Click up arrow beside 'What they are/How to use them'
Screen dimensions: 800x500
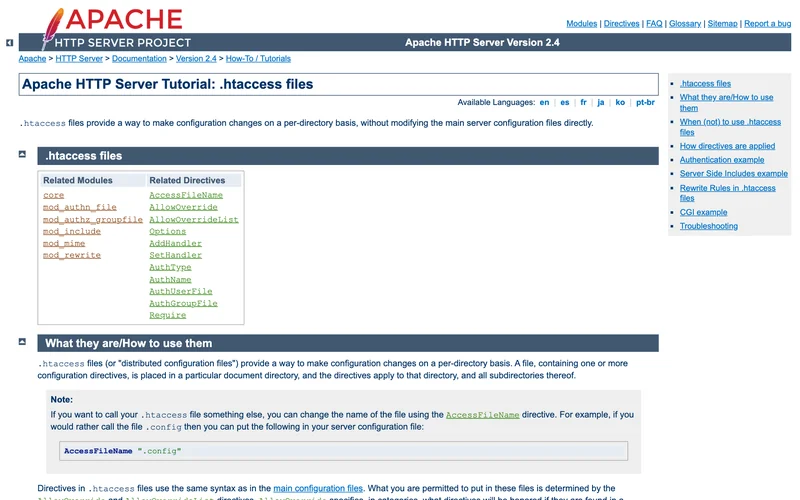(22, 341)
